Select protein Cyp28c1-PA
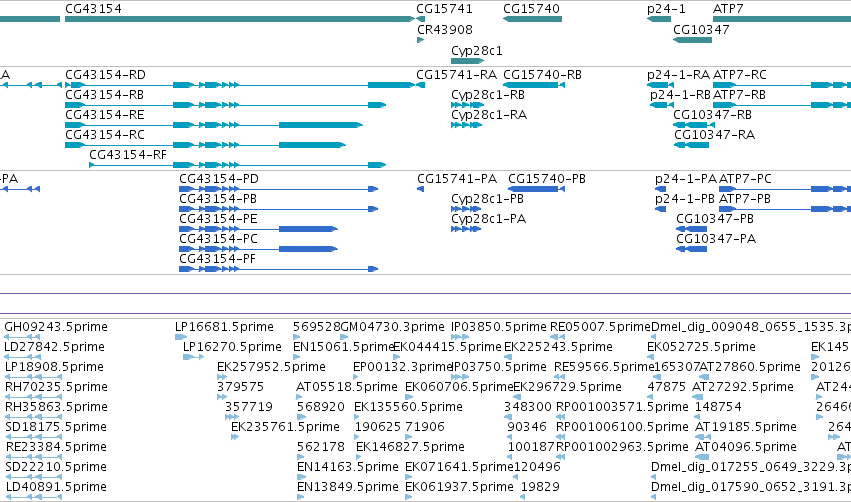Screen dimensions: 851x502 tap(466, 229)
